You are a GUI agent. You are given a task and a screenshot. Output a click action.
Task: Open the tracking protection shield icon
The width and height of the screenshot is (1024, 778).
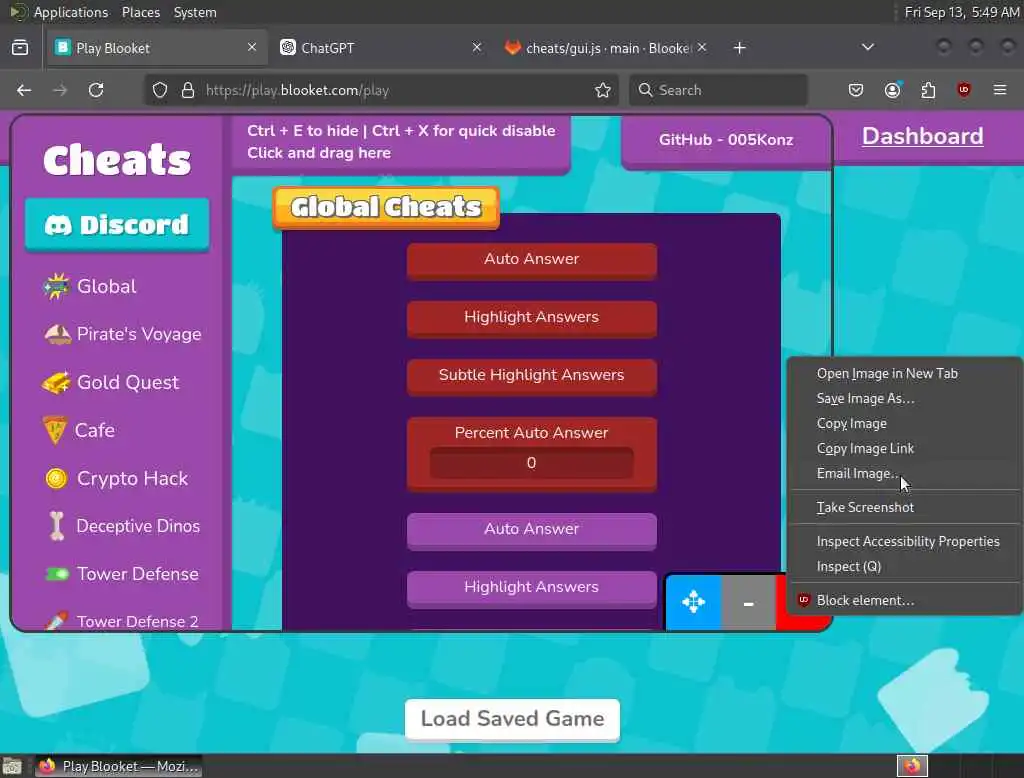tap(160, 90)
